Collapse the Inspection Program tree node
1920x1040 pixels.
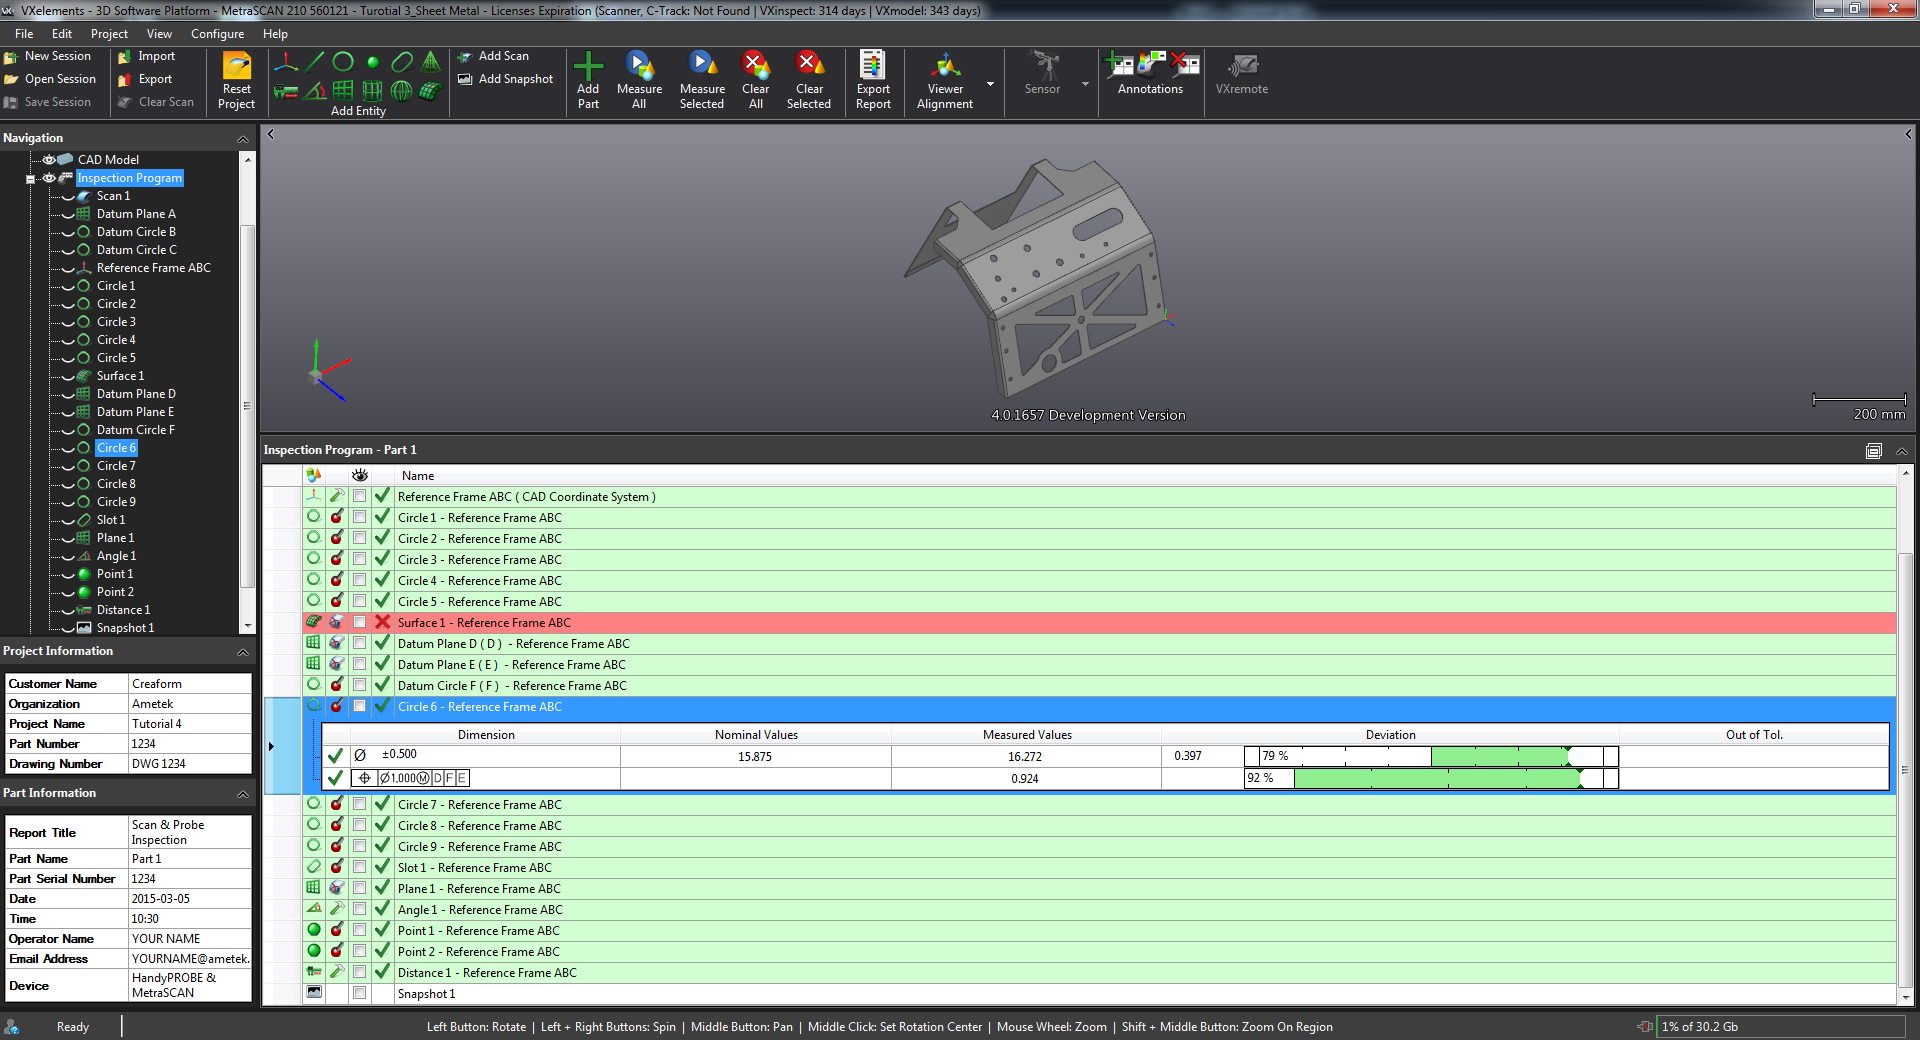click(30, 179)
